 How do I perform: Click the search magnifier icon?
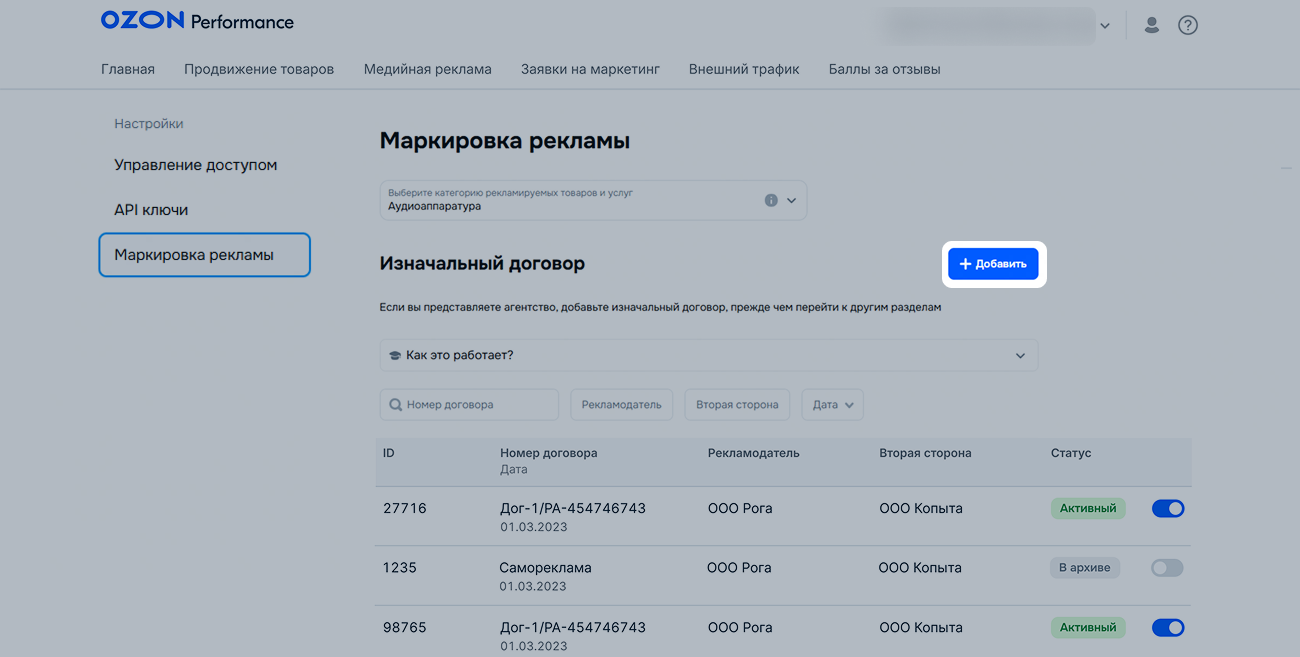coord(396,405)
